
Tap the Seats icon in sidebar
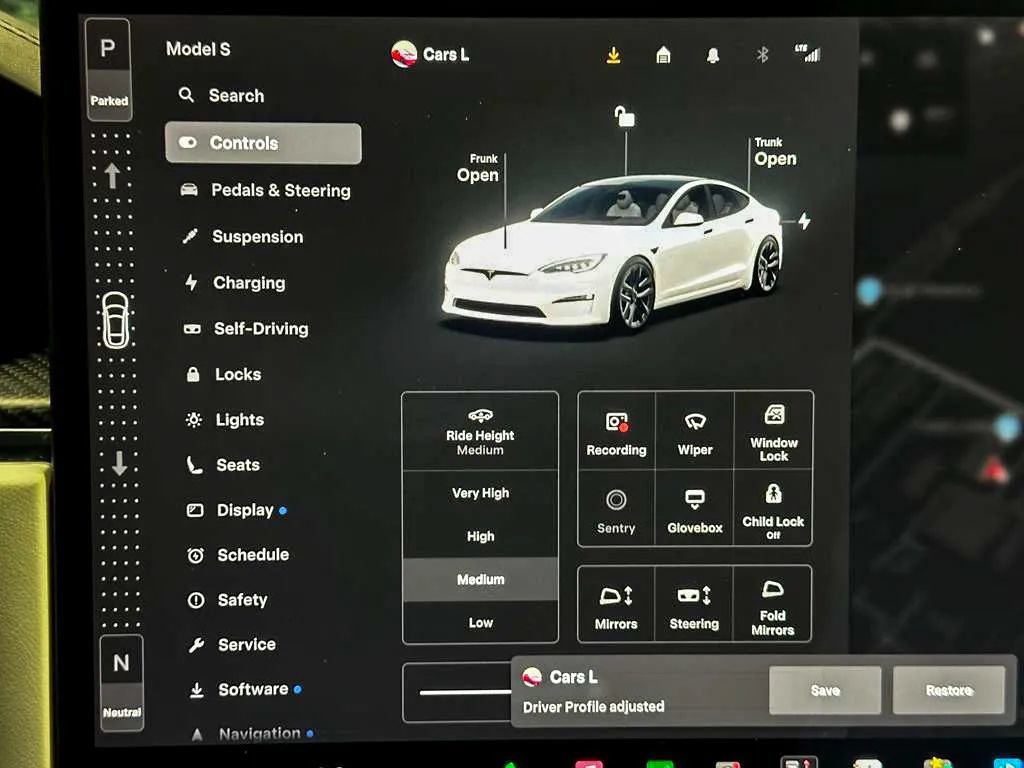coord(194,465)
